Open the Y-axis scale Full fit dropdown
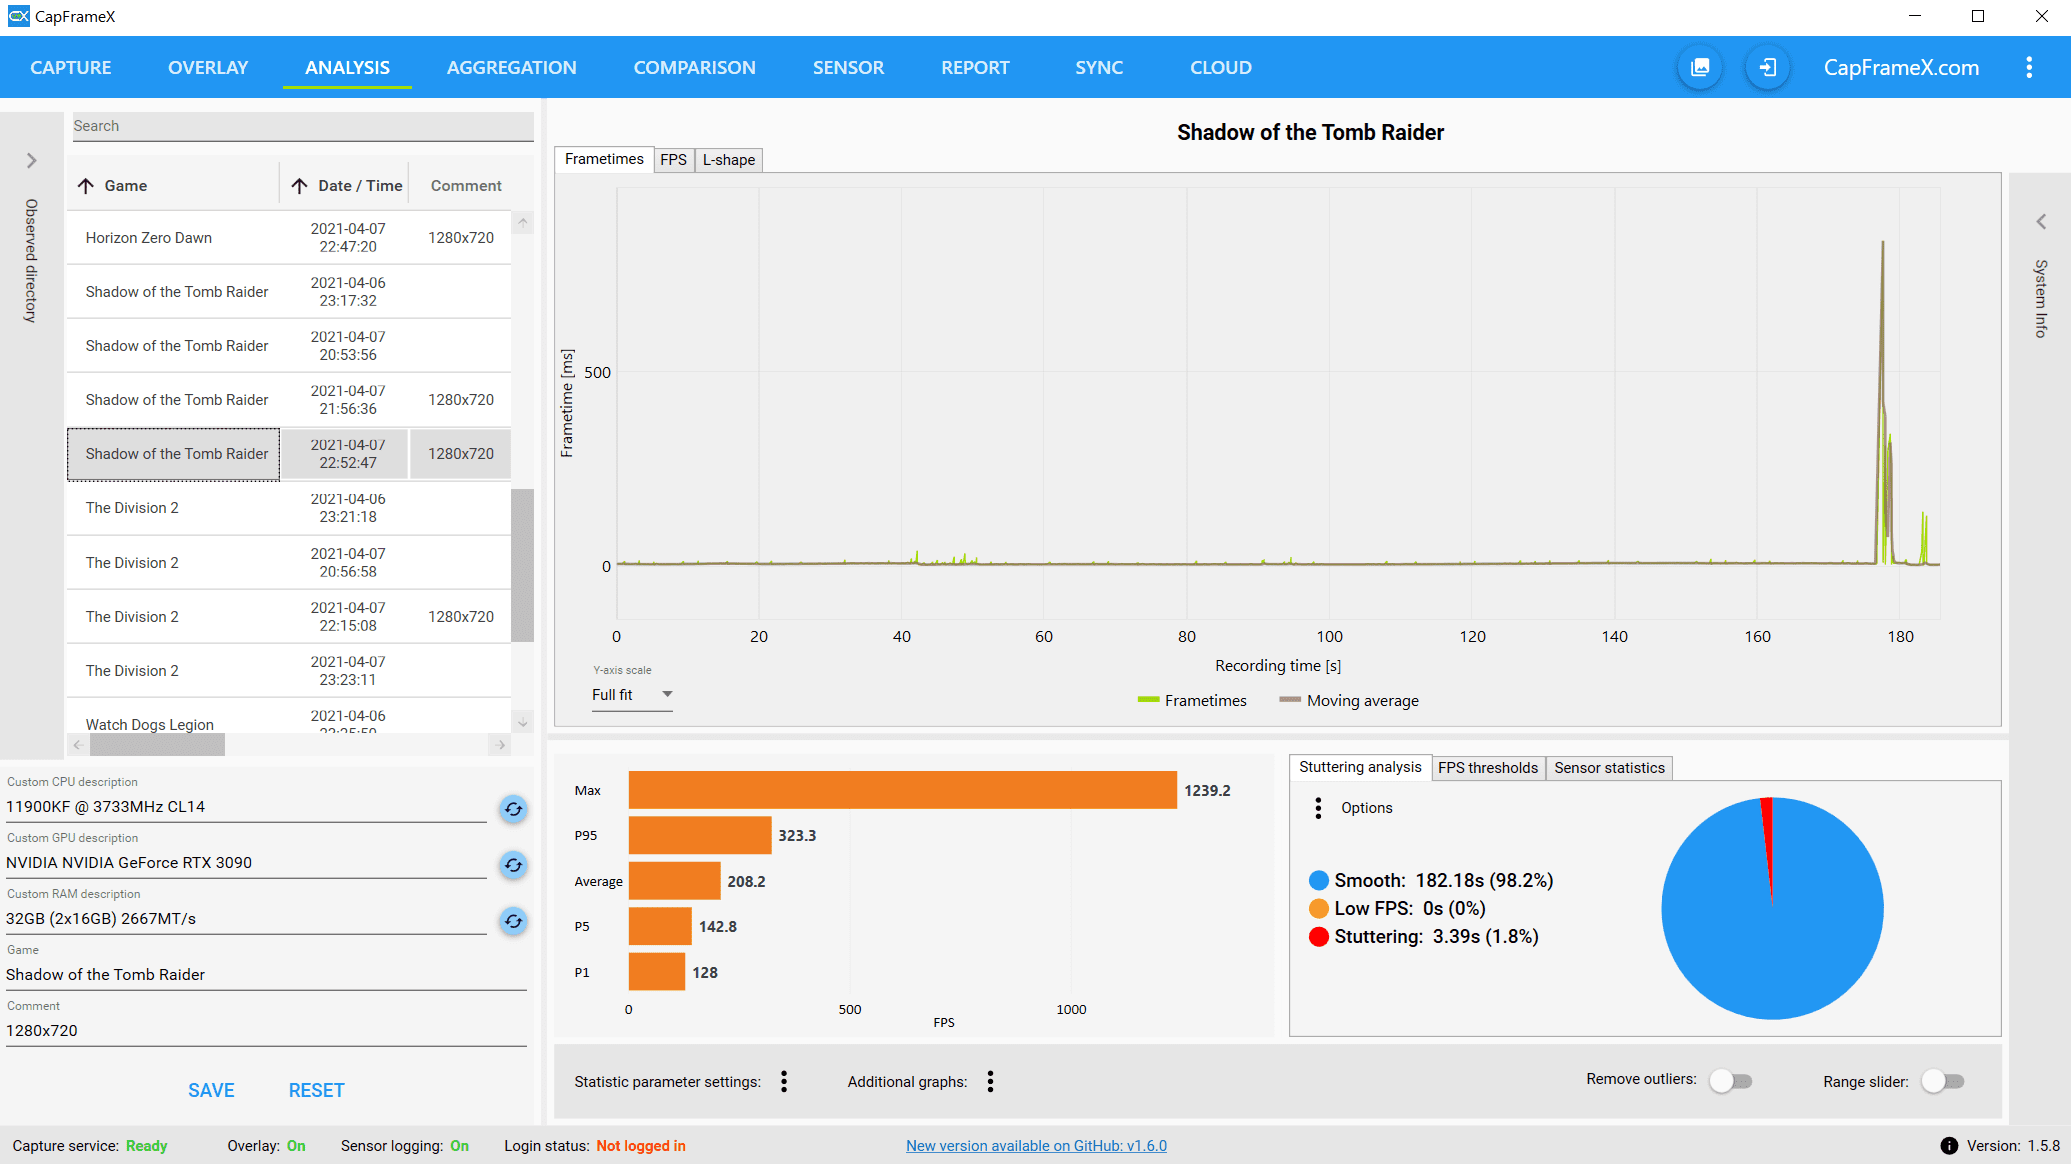The image size is (2071, 1164). 632,695
